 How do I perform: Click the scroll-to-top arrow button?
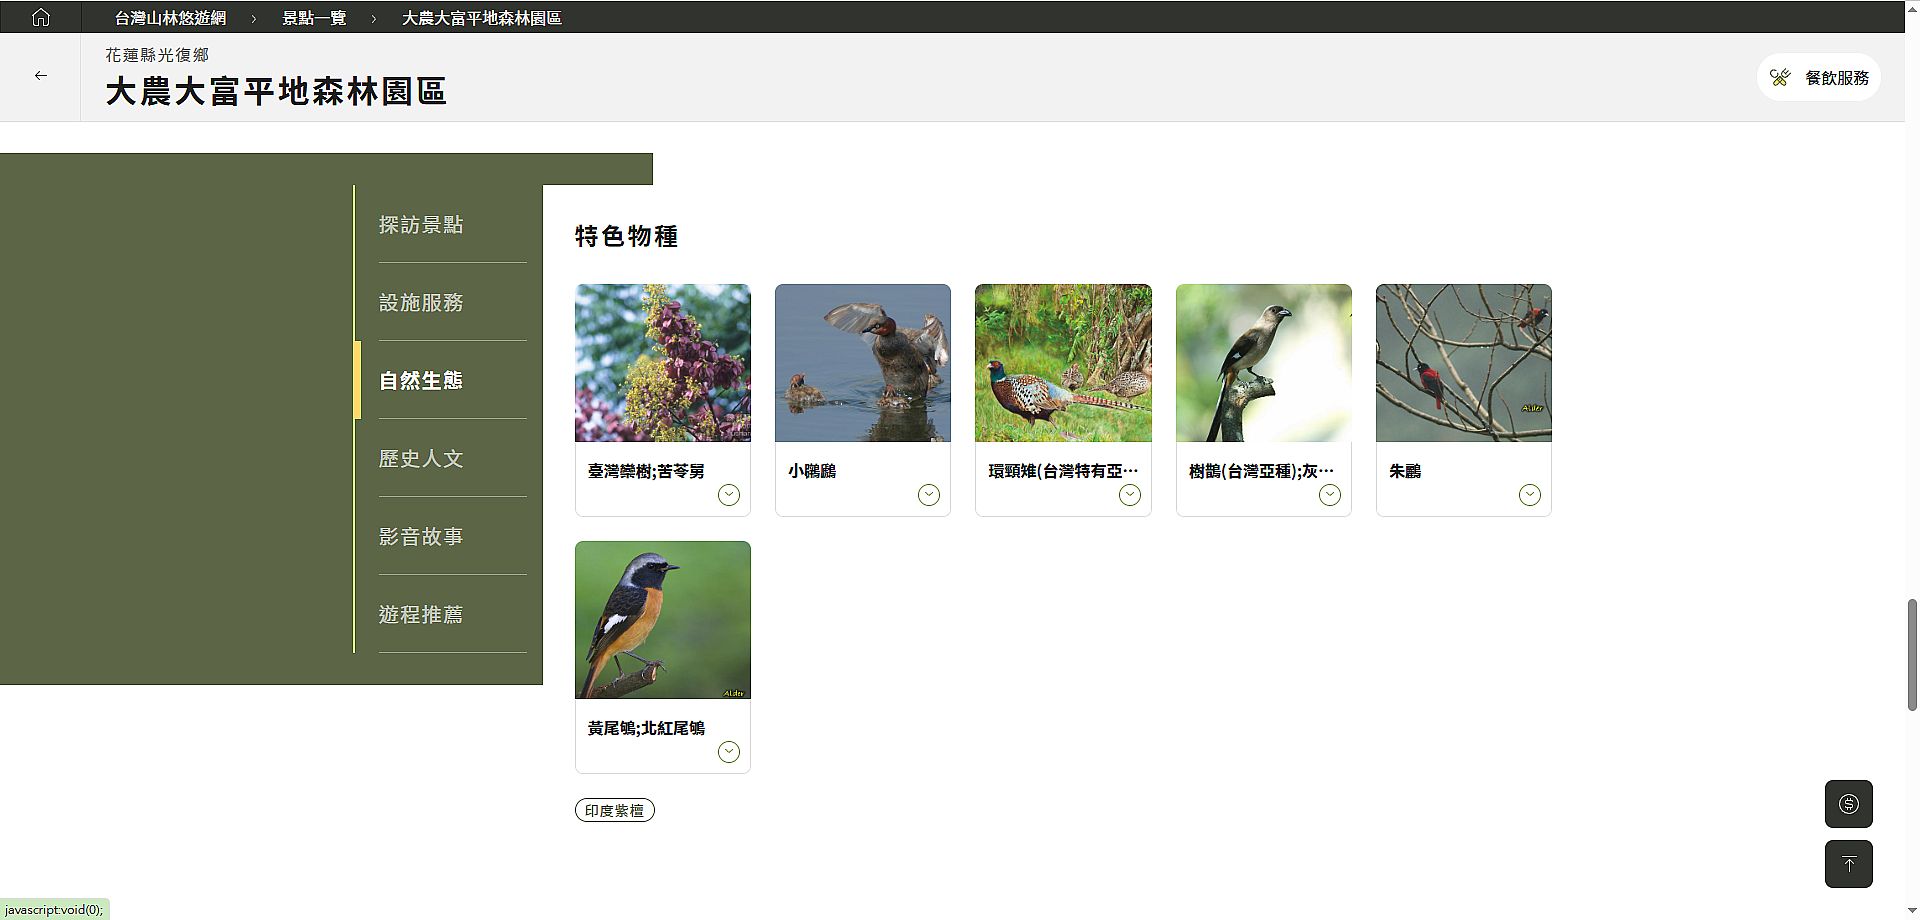pos(1848,864)
